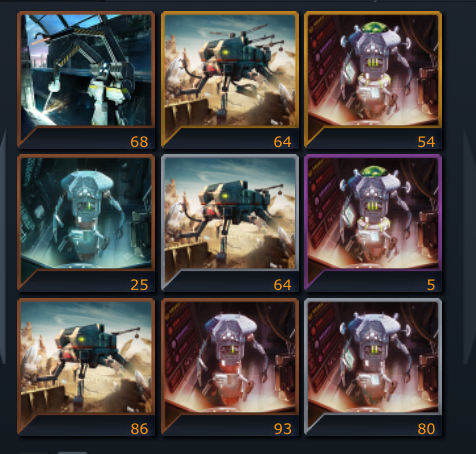
Task: Click the 64 count under the silver-framed walker
Action: tap(282, 285)
